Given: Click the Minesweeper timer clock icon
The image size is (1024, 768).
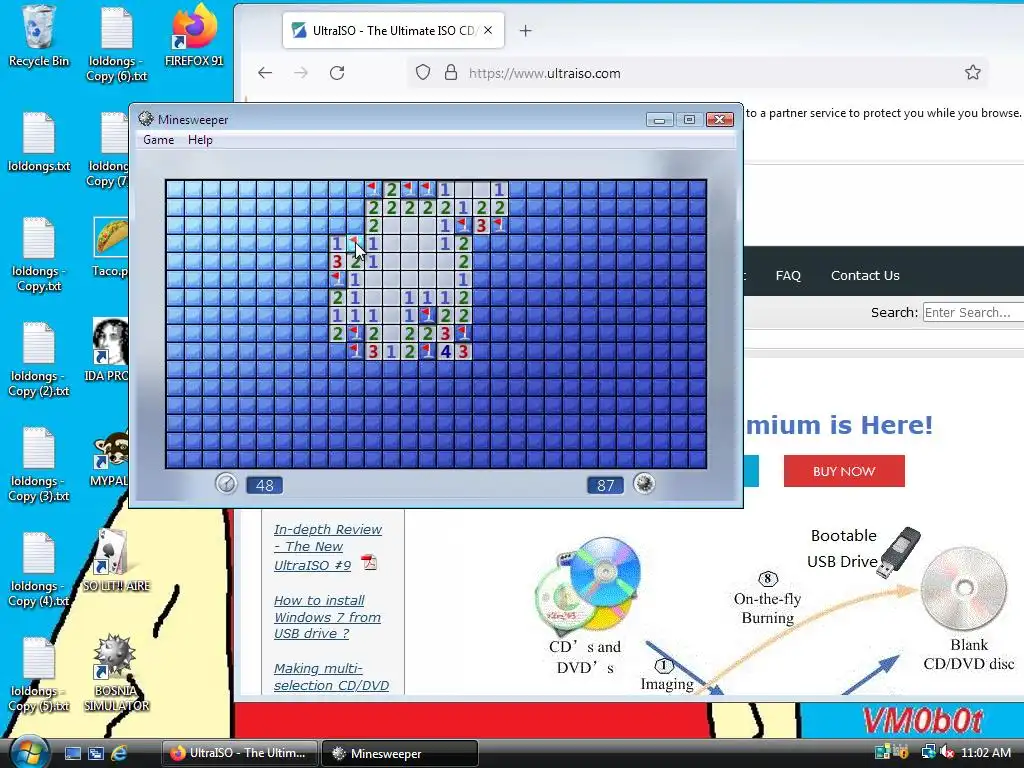Looking at the screenshot, I should 226,484.
